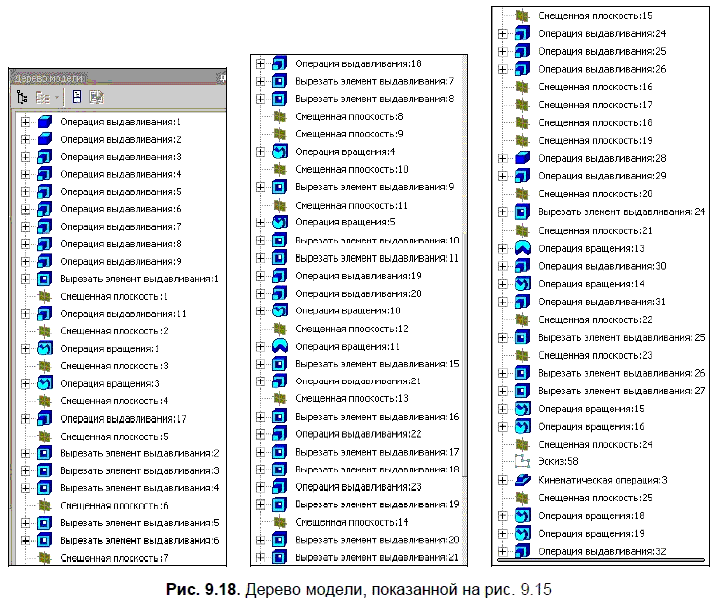
Task: Click the revolve icon of Операция вращения:19
Action: point(522,533)
